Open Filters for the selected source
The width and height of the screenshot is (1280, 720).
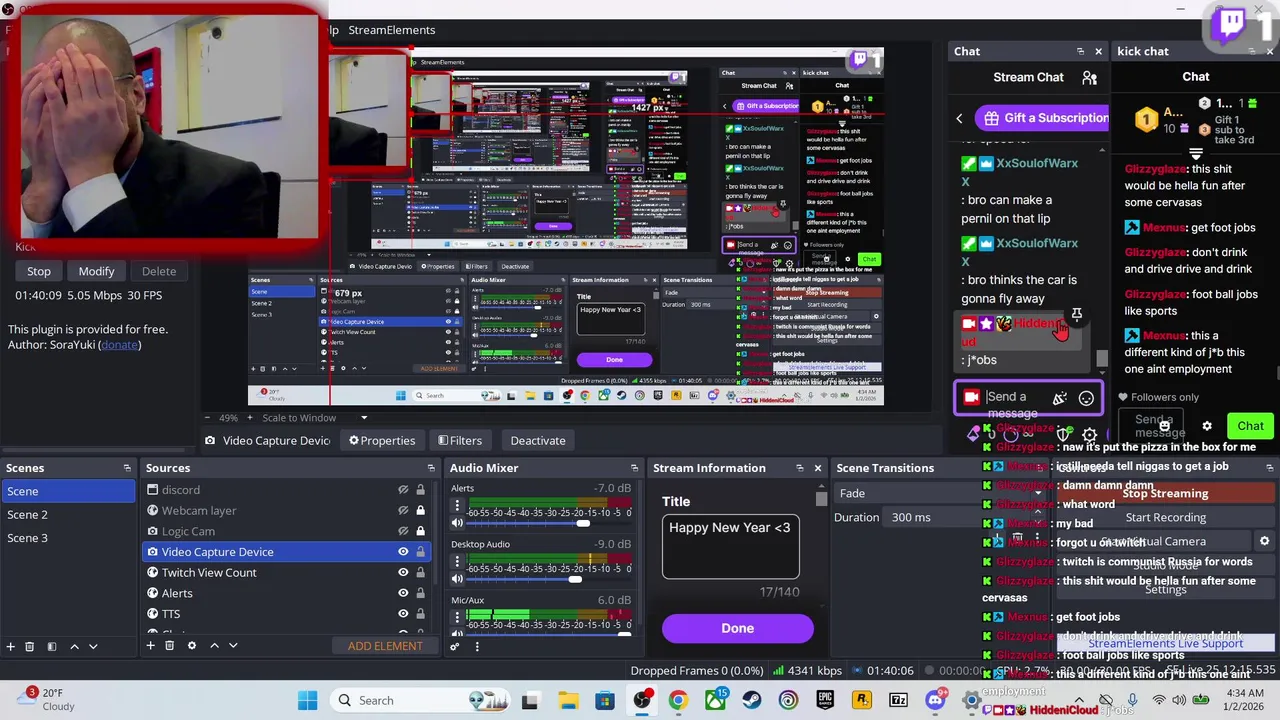click(459, 441)
